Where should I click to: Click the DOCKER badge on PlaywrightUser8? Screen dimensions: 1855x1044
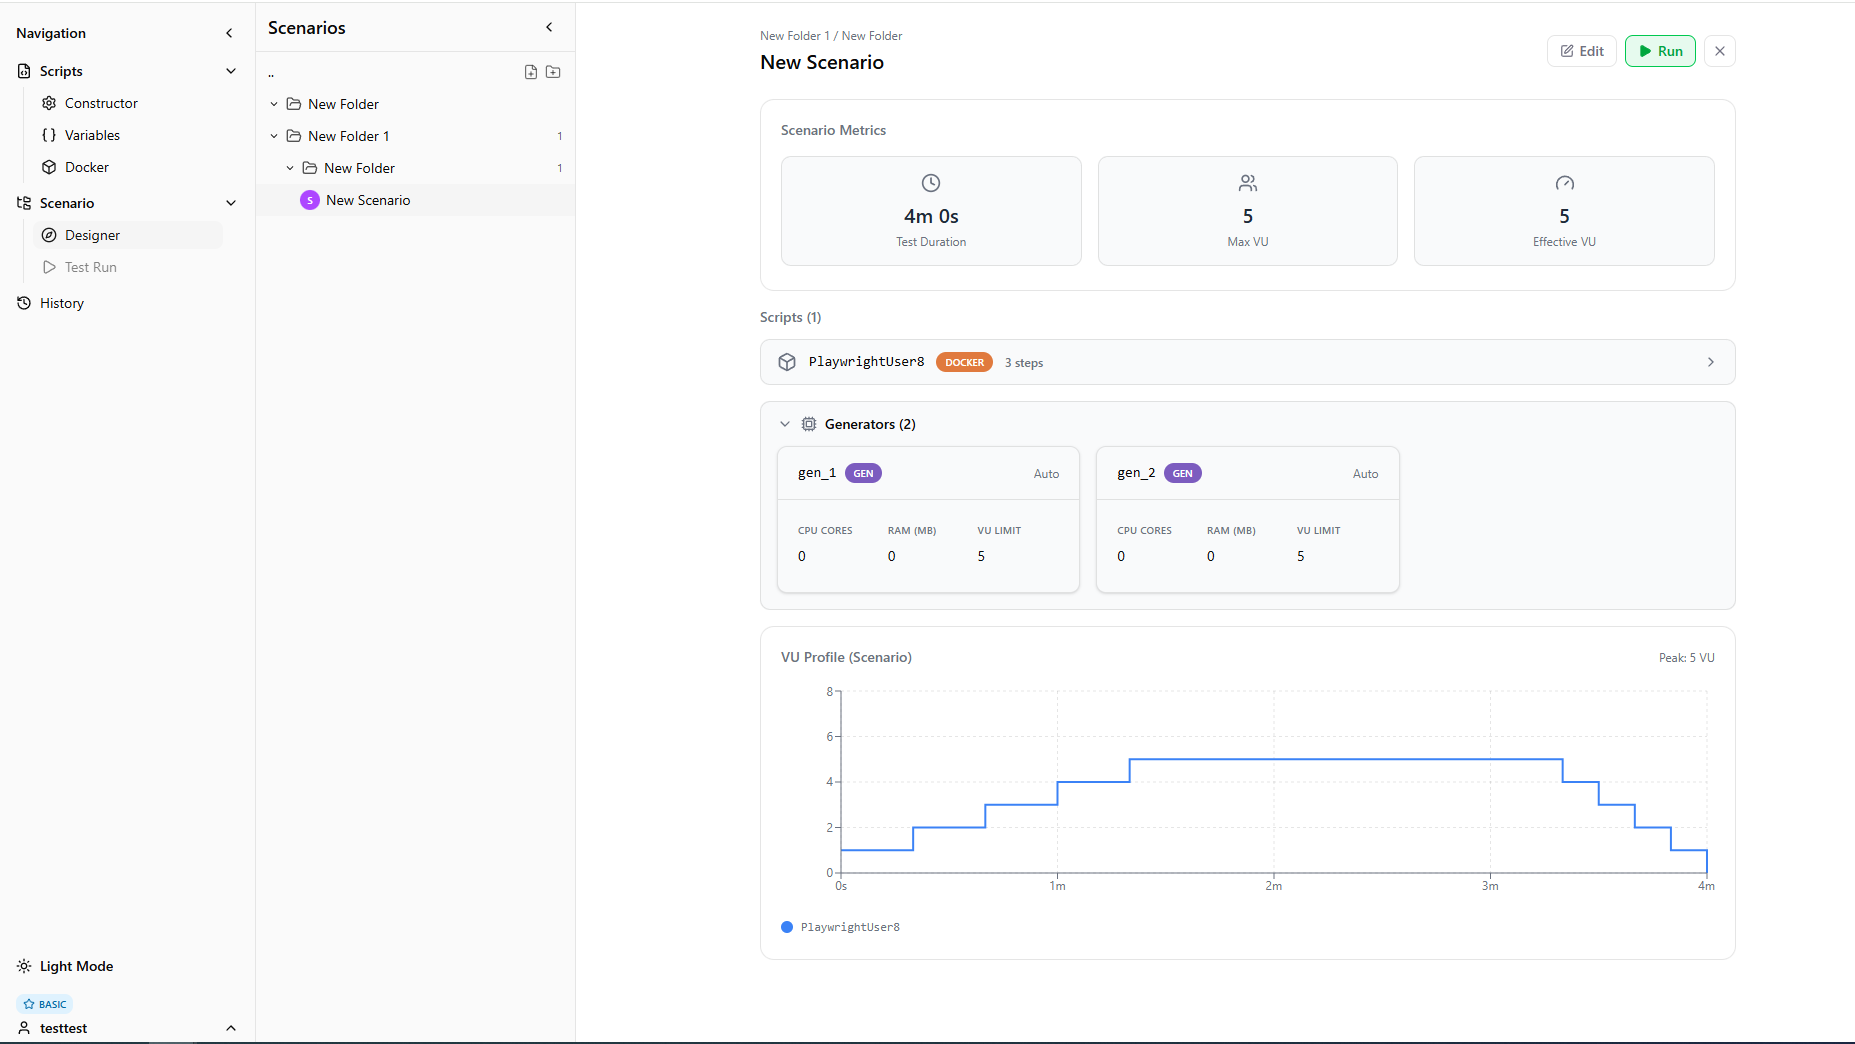[x=964, y=362]
